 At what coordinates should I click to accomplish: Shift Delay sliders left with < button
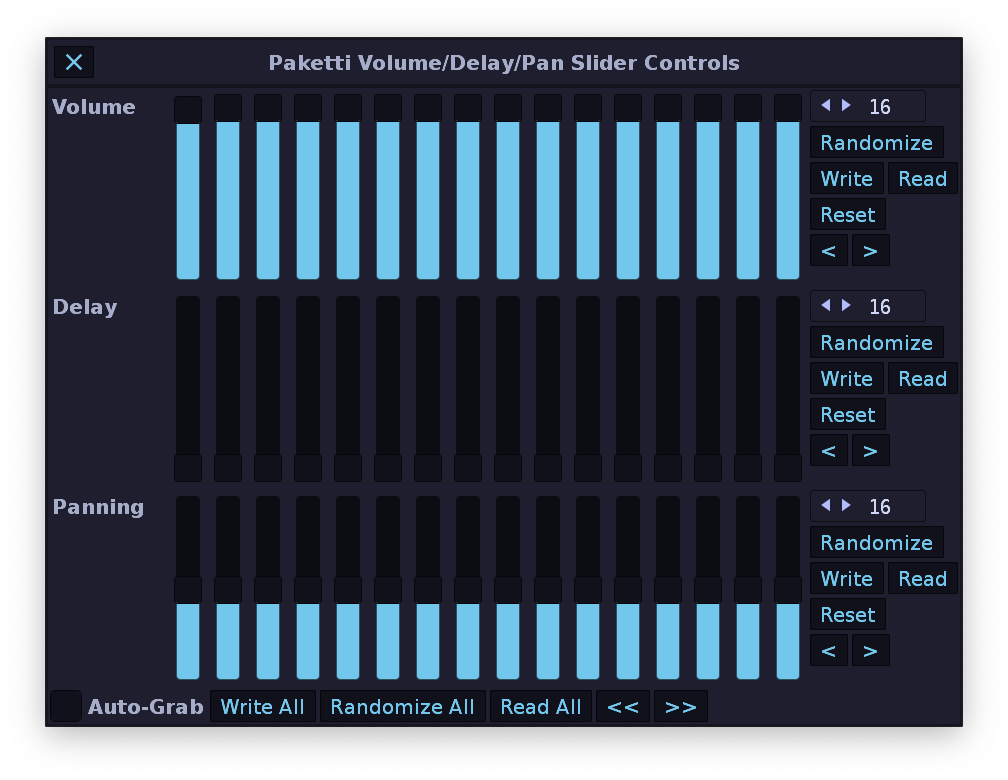[828, 451]
